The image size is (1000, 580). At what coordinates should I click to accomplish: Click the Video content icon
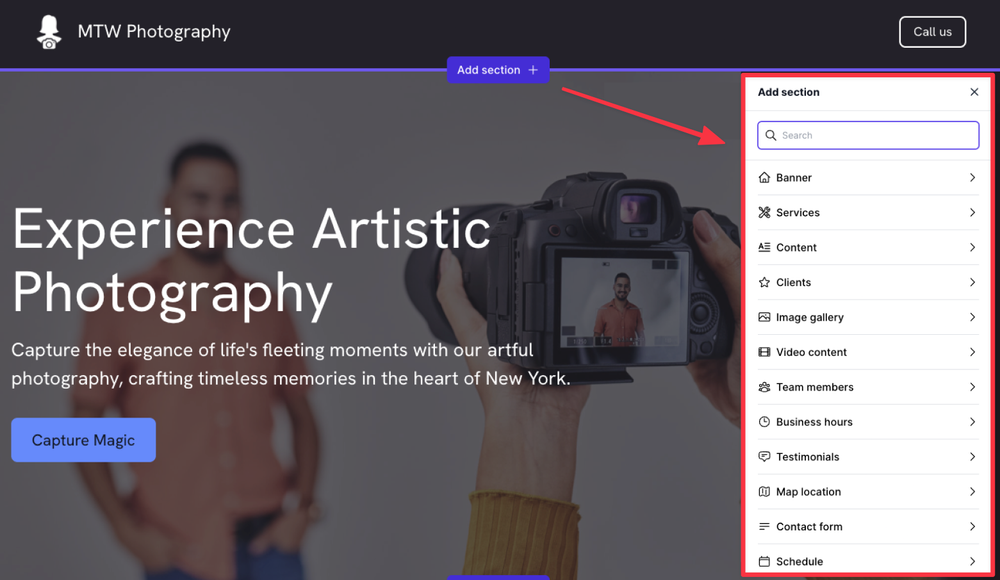click(766, 352)
